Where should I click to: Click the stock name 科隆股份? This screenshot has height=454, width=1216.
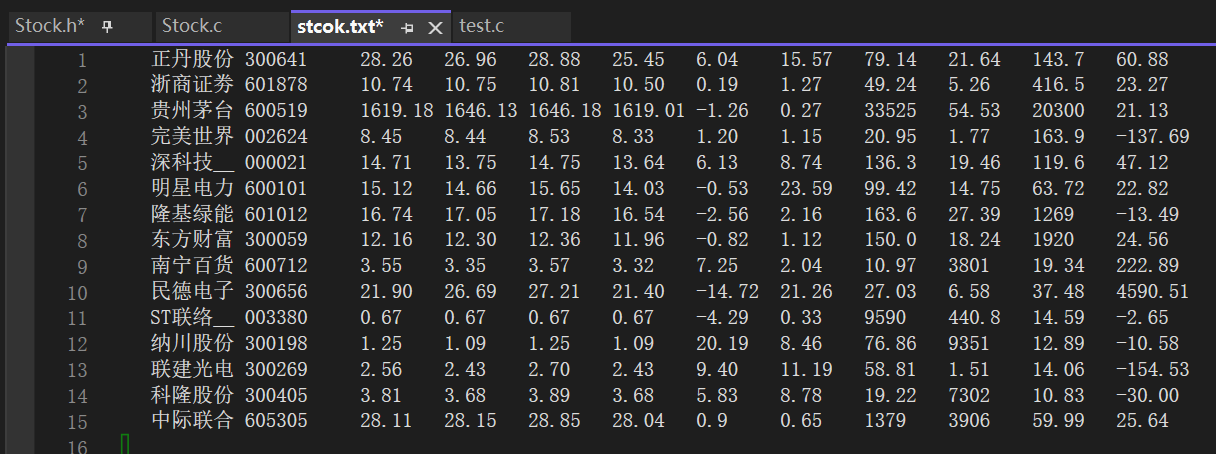pos(192,395)
